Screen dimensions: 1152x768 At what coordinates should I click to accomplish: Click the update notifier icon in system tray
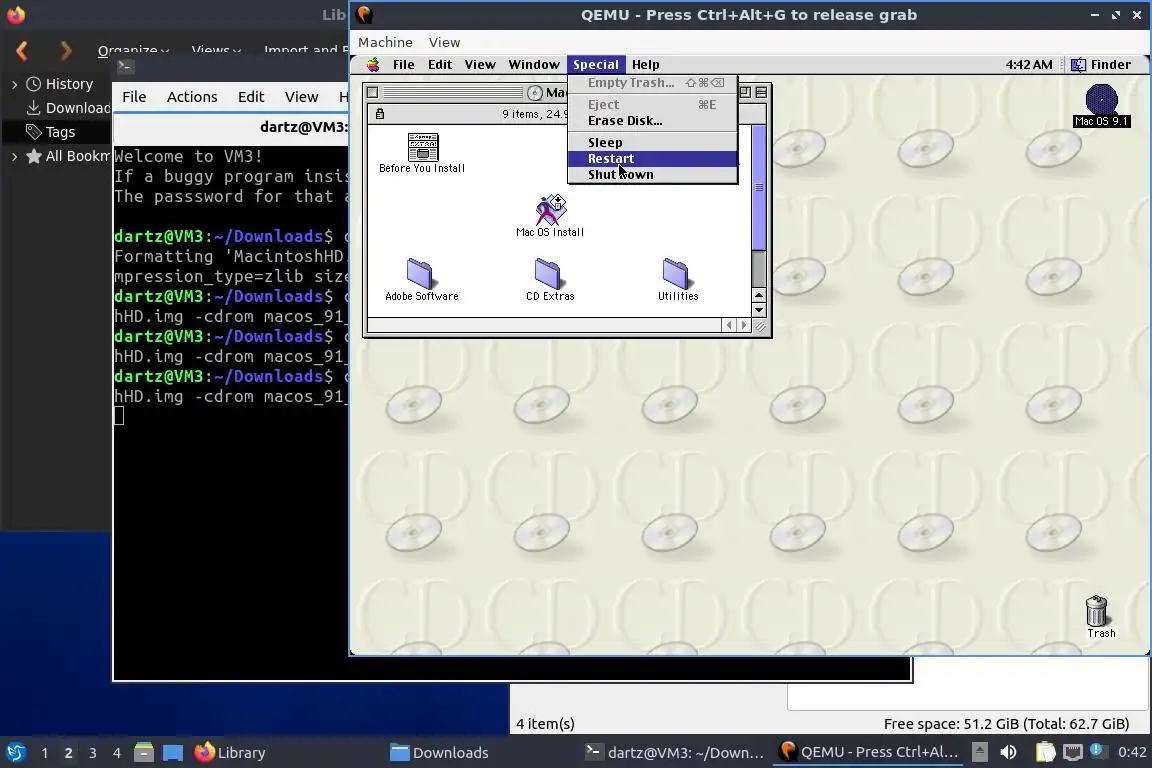tap(1097, 750)
